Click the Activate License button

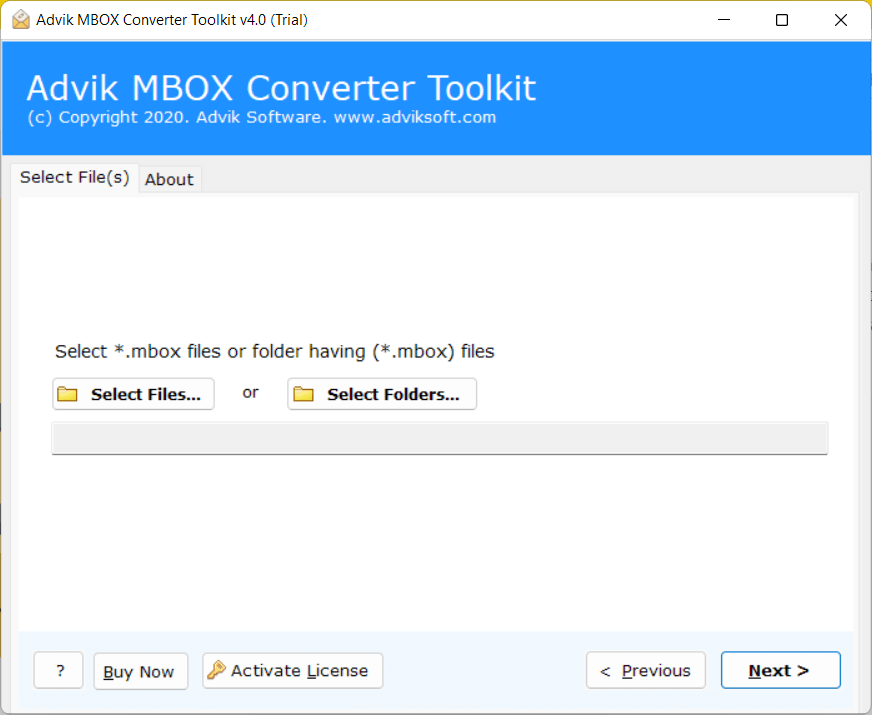[x=293, y=671]
